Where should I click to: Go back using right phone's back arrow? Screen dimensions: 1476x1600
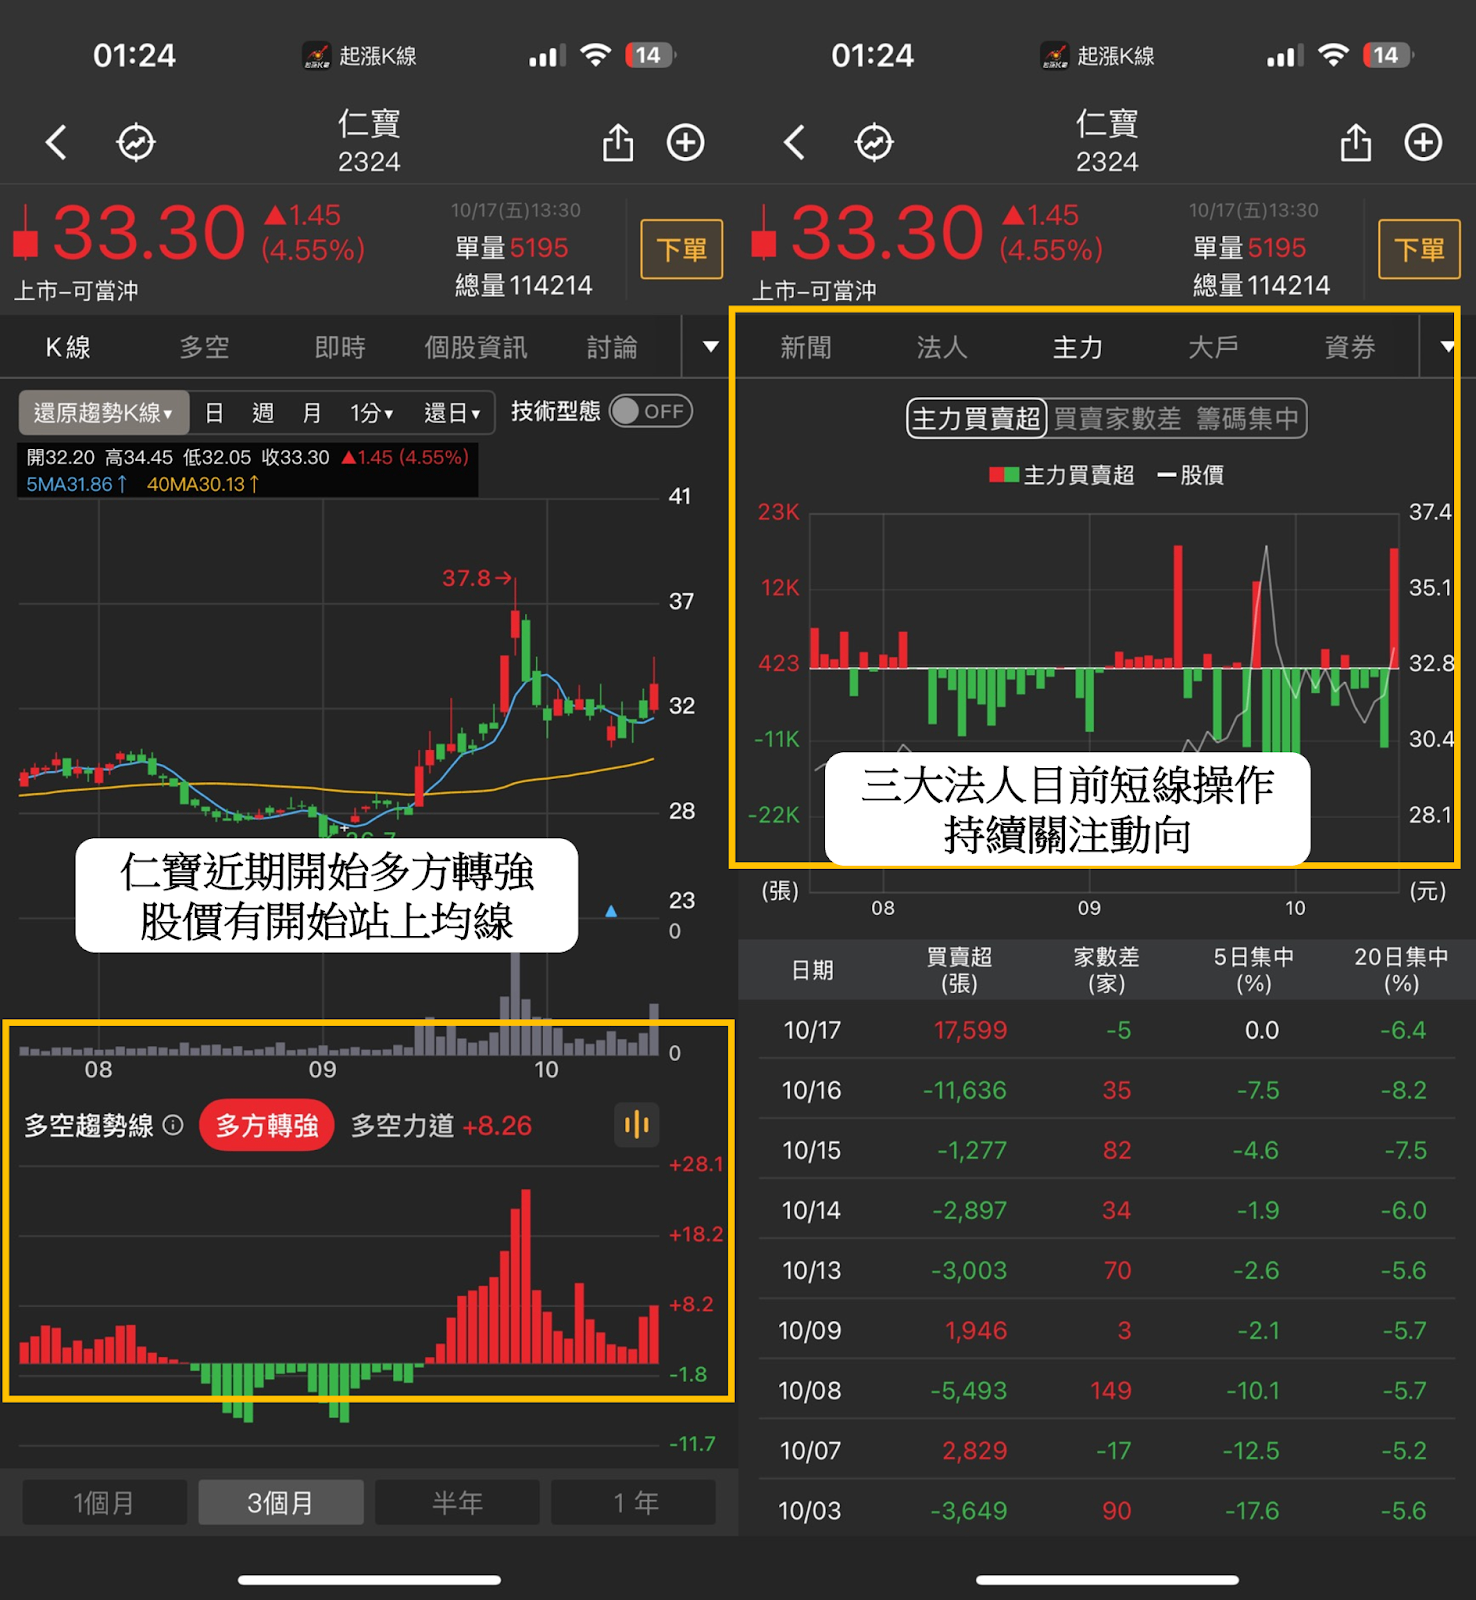click(x=795, y=142)
